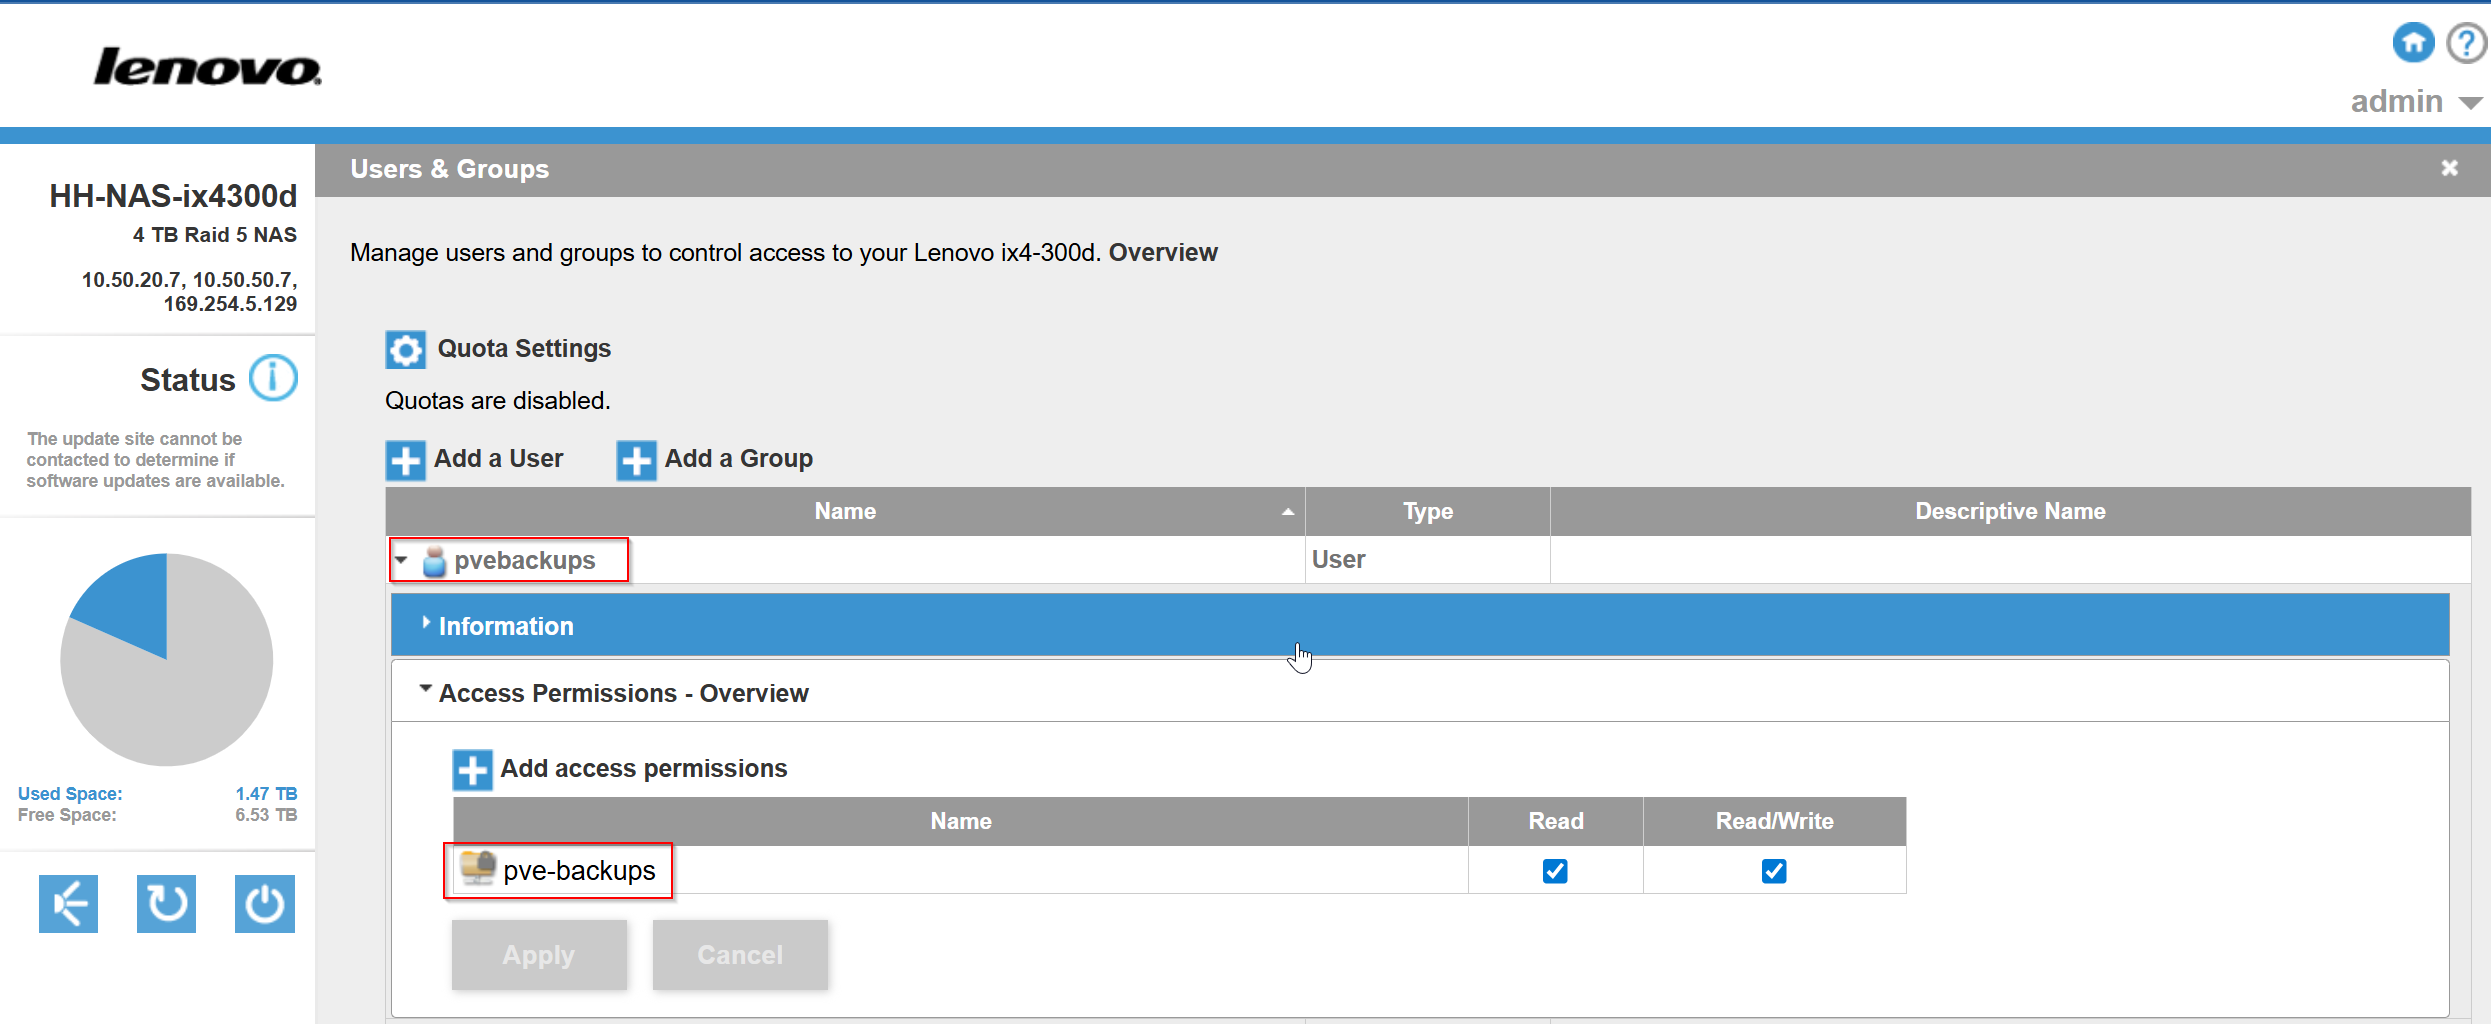Click the Descriptive Name column header

[2010, 511]
